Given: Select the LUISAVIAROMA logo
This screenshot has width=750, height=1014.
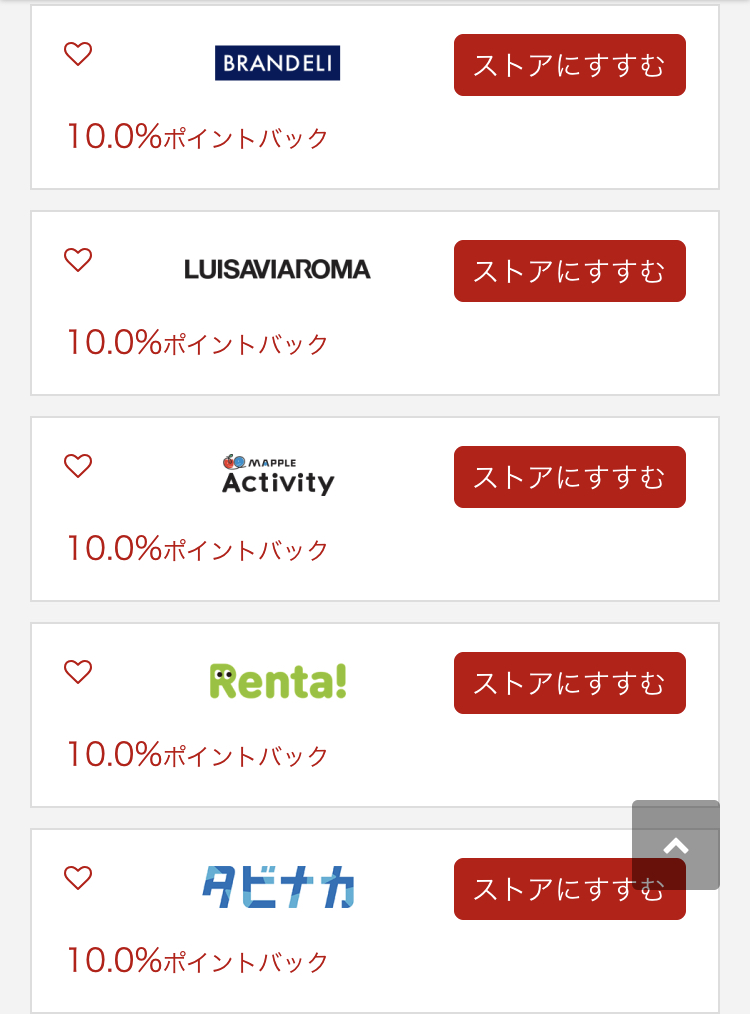Looking at the screenshot, I should coord(277,270).
